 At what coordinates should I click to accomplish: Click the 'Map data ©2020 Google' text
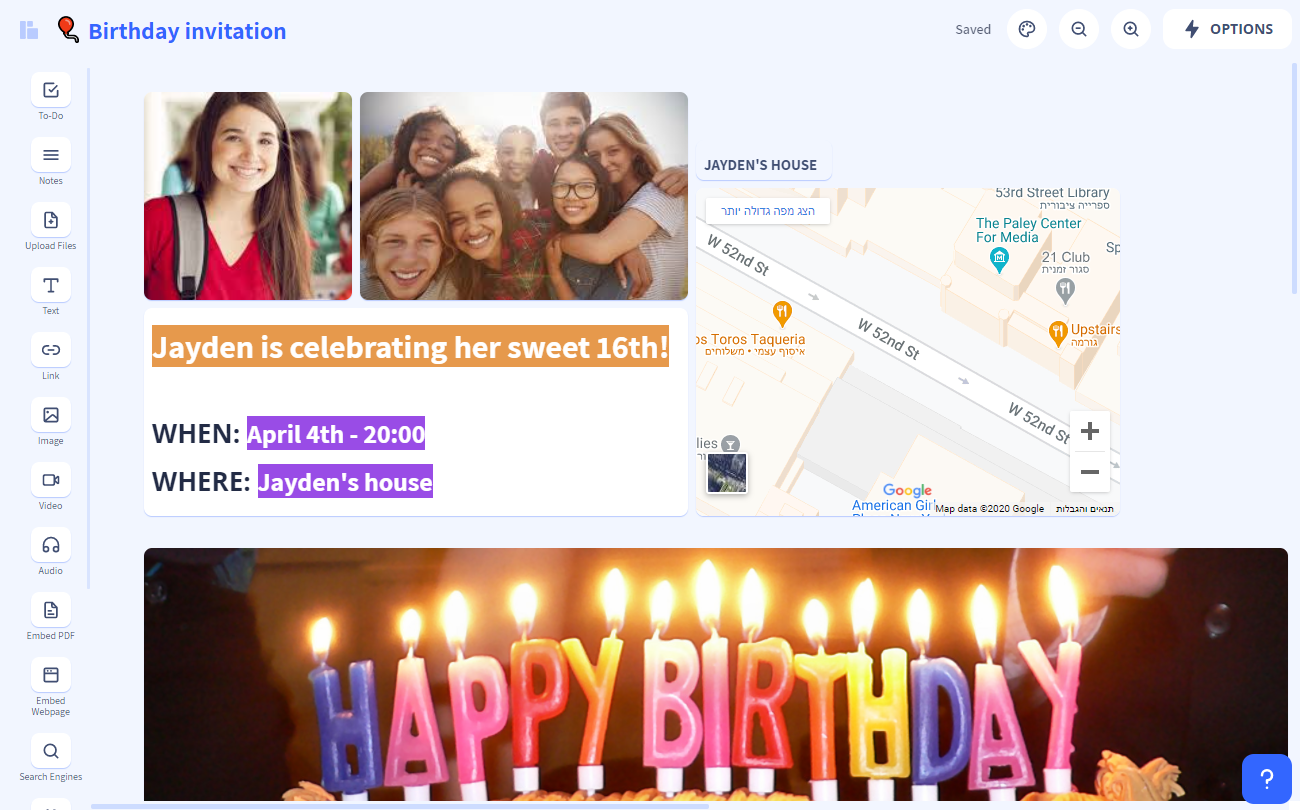click(990, 509)
